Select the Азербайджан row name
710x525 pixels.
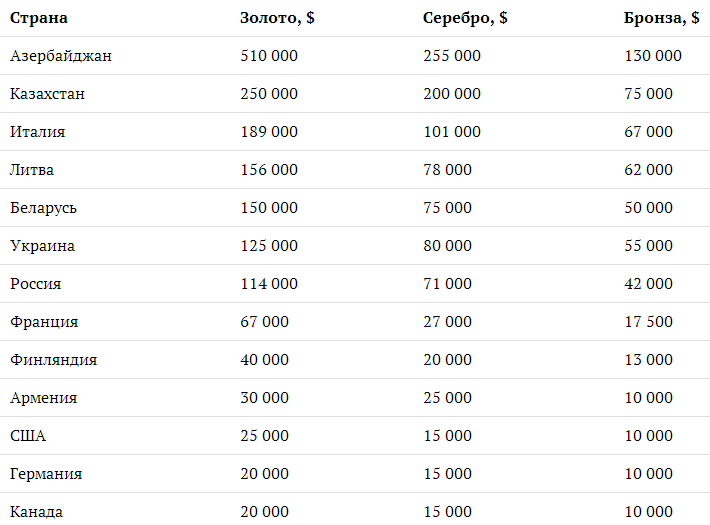[x=61, y=56]
